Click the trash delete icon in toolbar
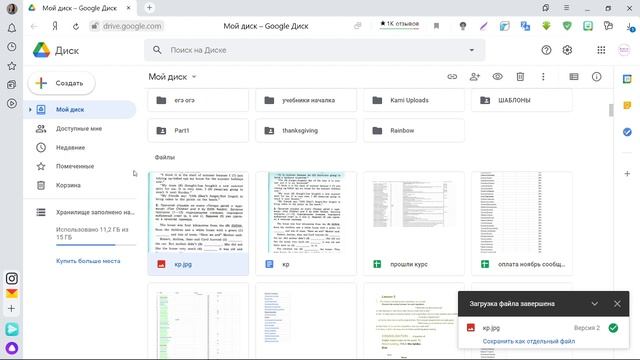Viewport: 640px width, 360px height. click(520, 77)
